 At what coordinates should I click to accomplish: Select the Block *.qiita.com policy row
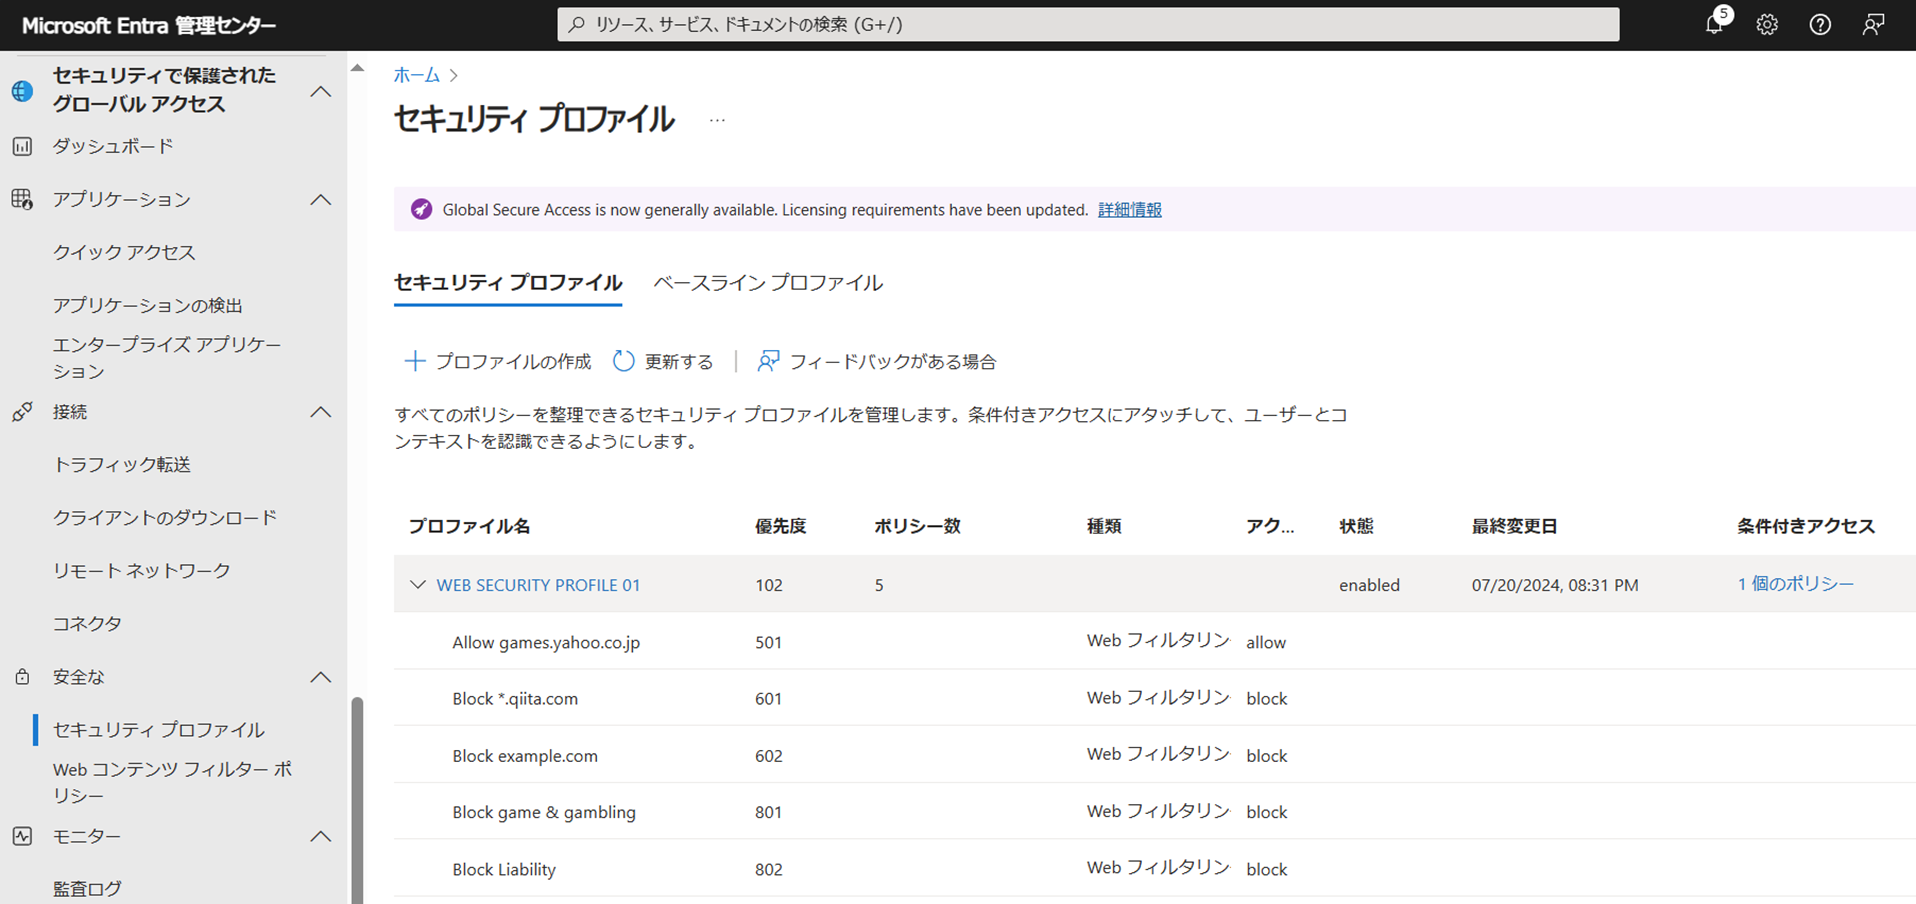click(1154, 698)
